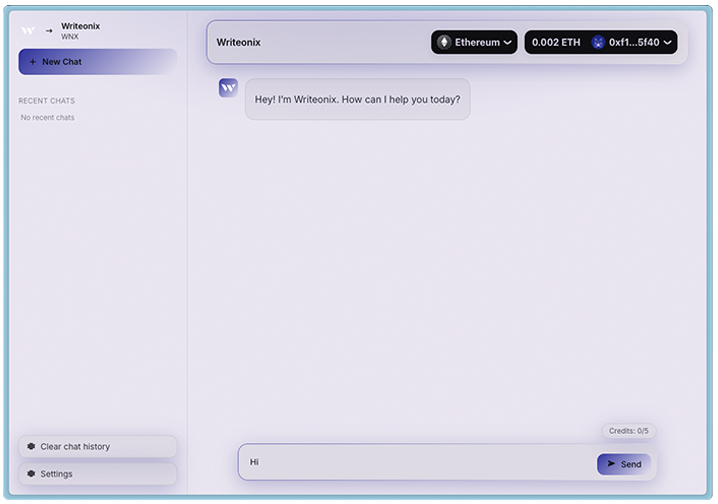Screen dimensions: 718x504
Task: Click the paper plane send icon
Action: [x=611, y=464]
